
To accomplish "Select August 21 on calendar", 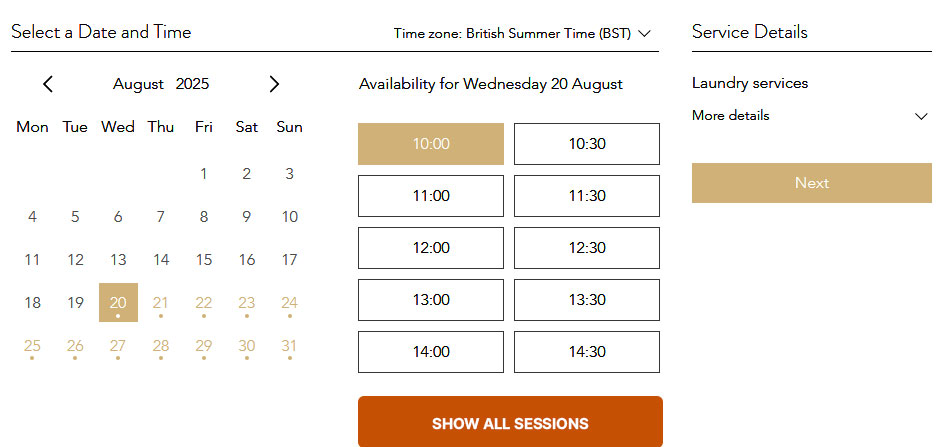I will [161, 303].
